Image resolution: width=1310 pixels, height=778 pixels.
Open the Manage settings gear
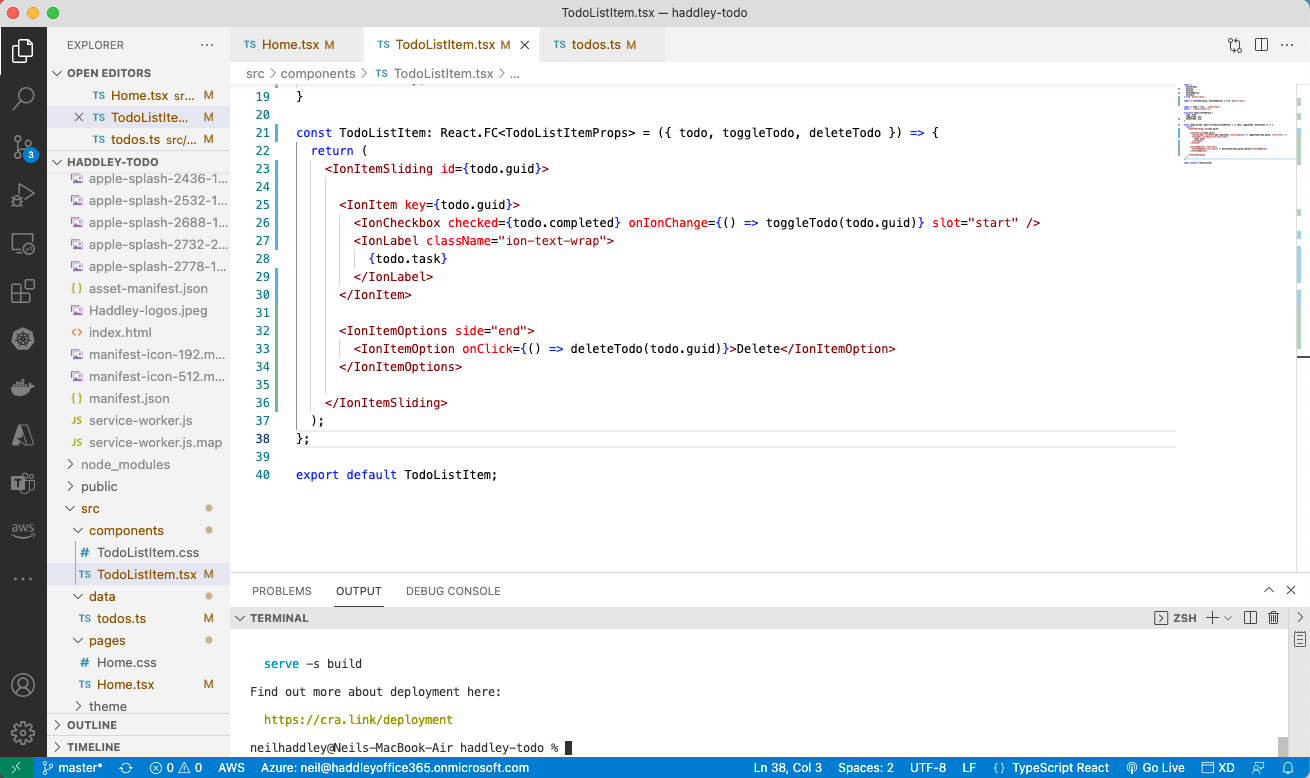23,731
